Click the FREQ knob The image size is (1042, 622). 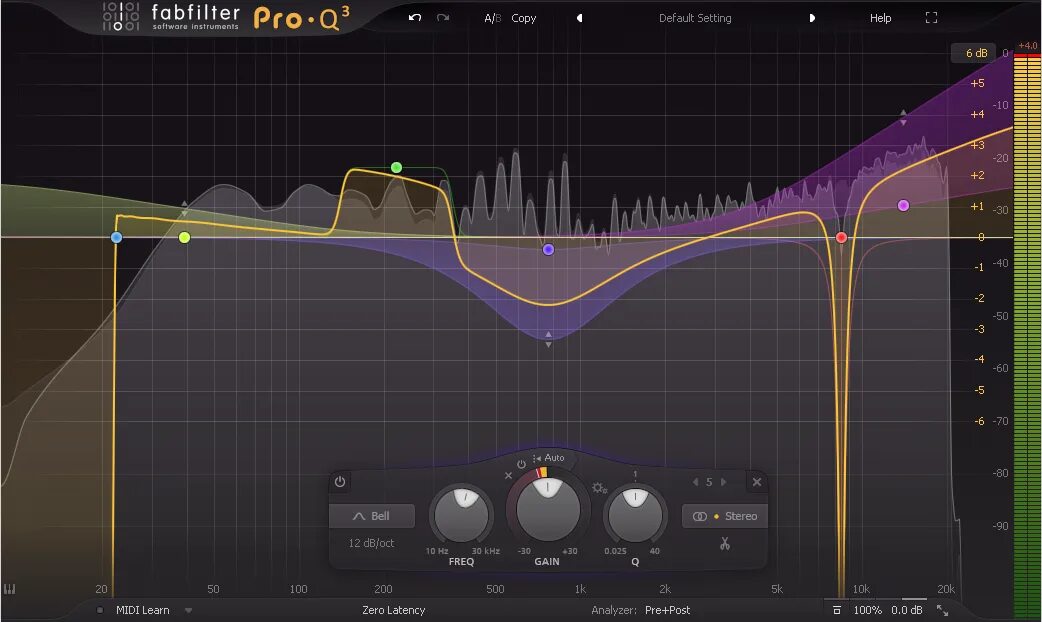tap(461, 516)
